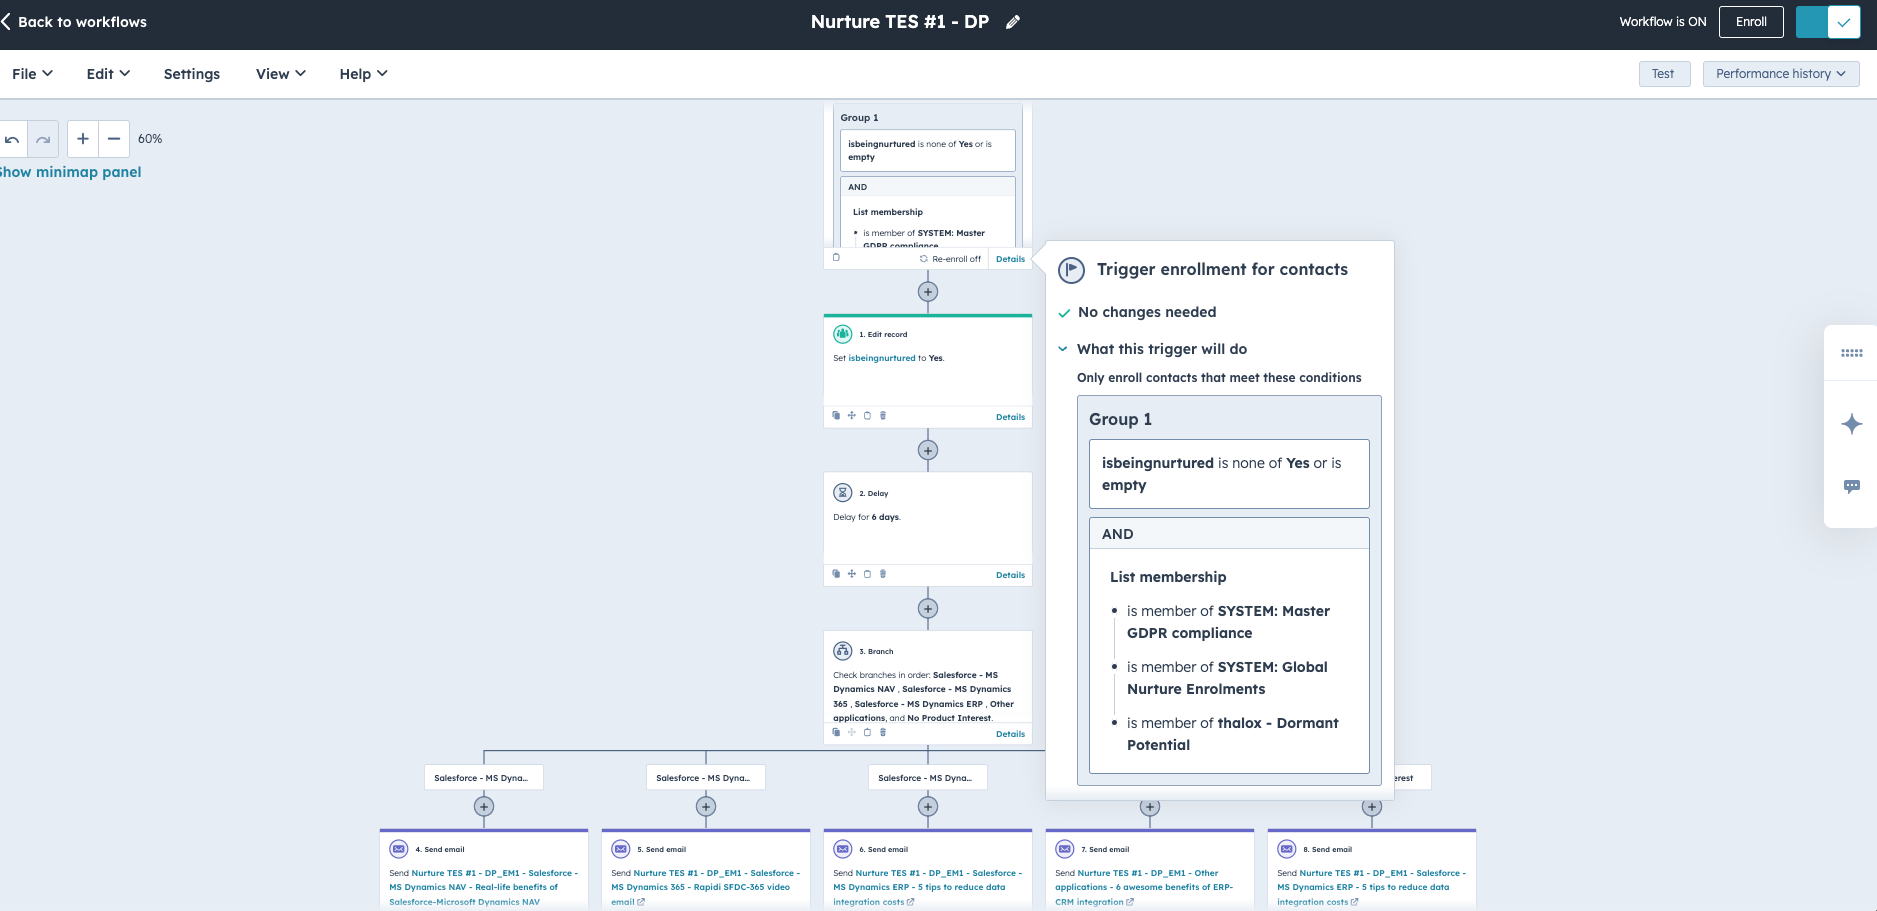Delete the Edit record action
The width and height of the screenshot is (1877, 911).
pyautogui.click(x=883, y=416)
